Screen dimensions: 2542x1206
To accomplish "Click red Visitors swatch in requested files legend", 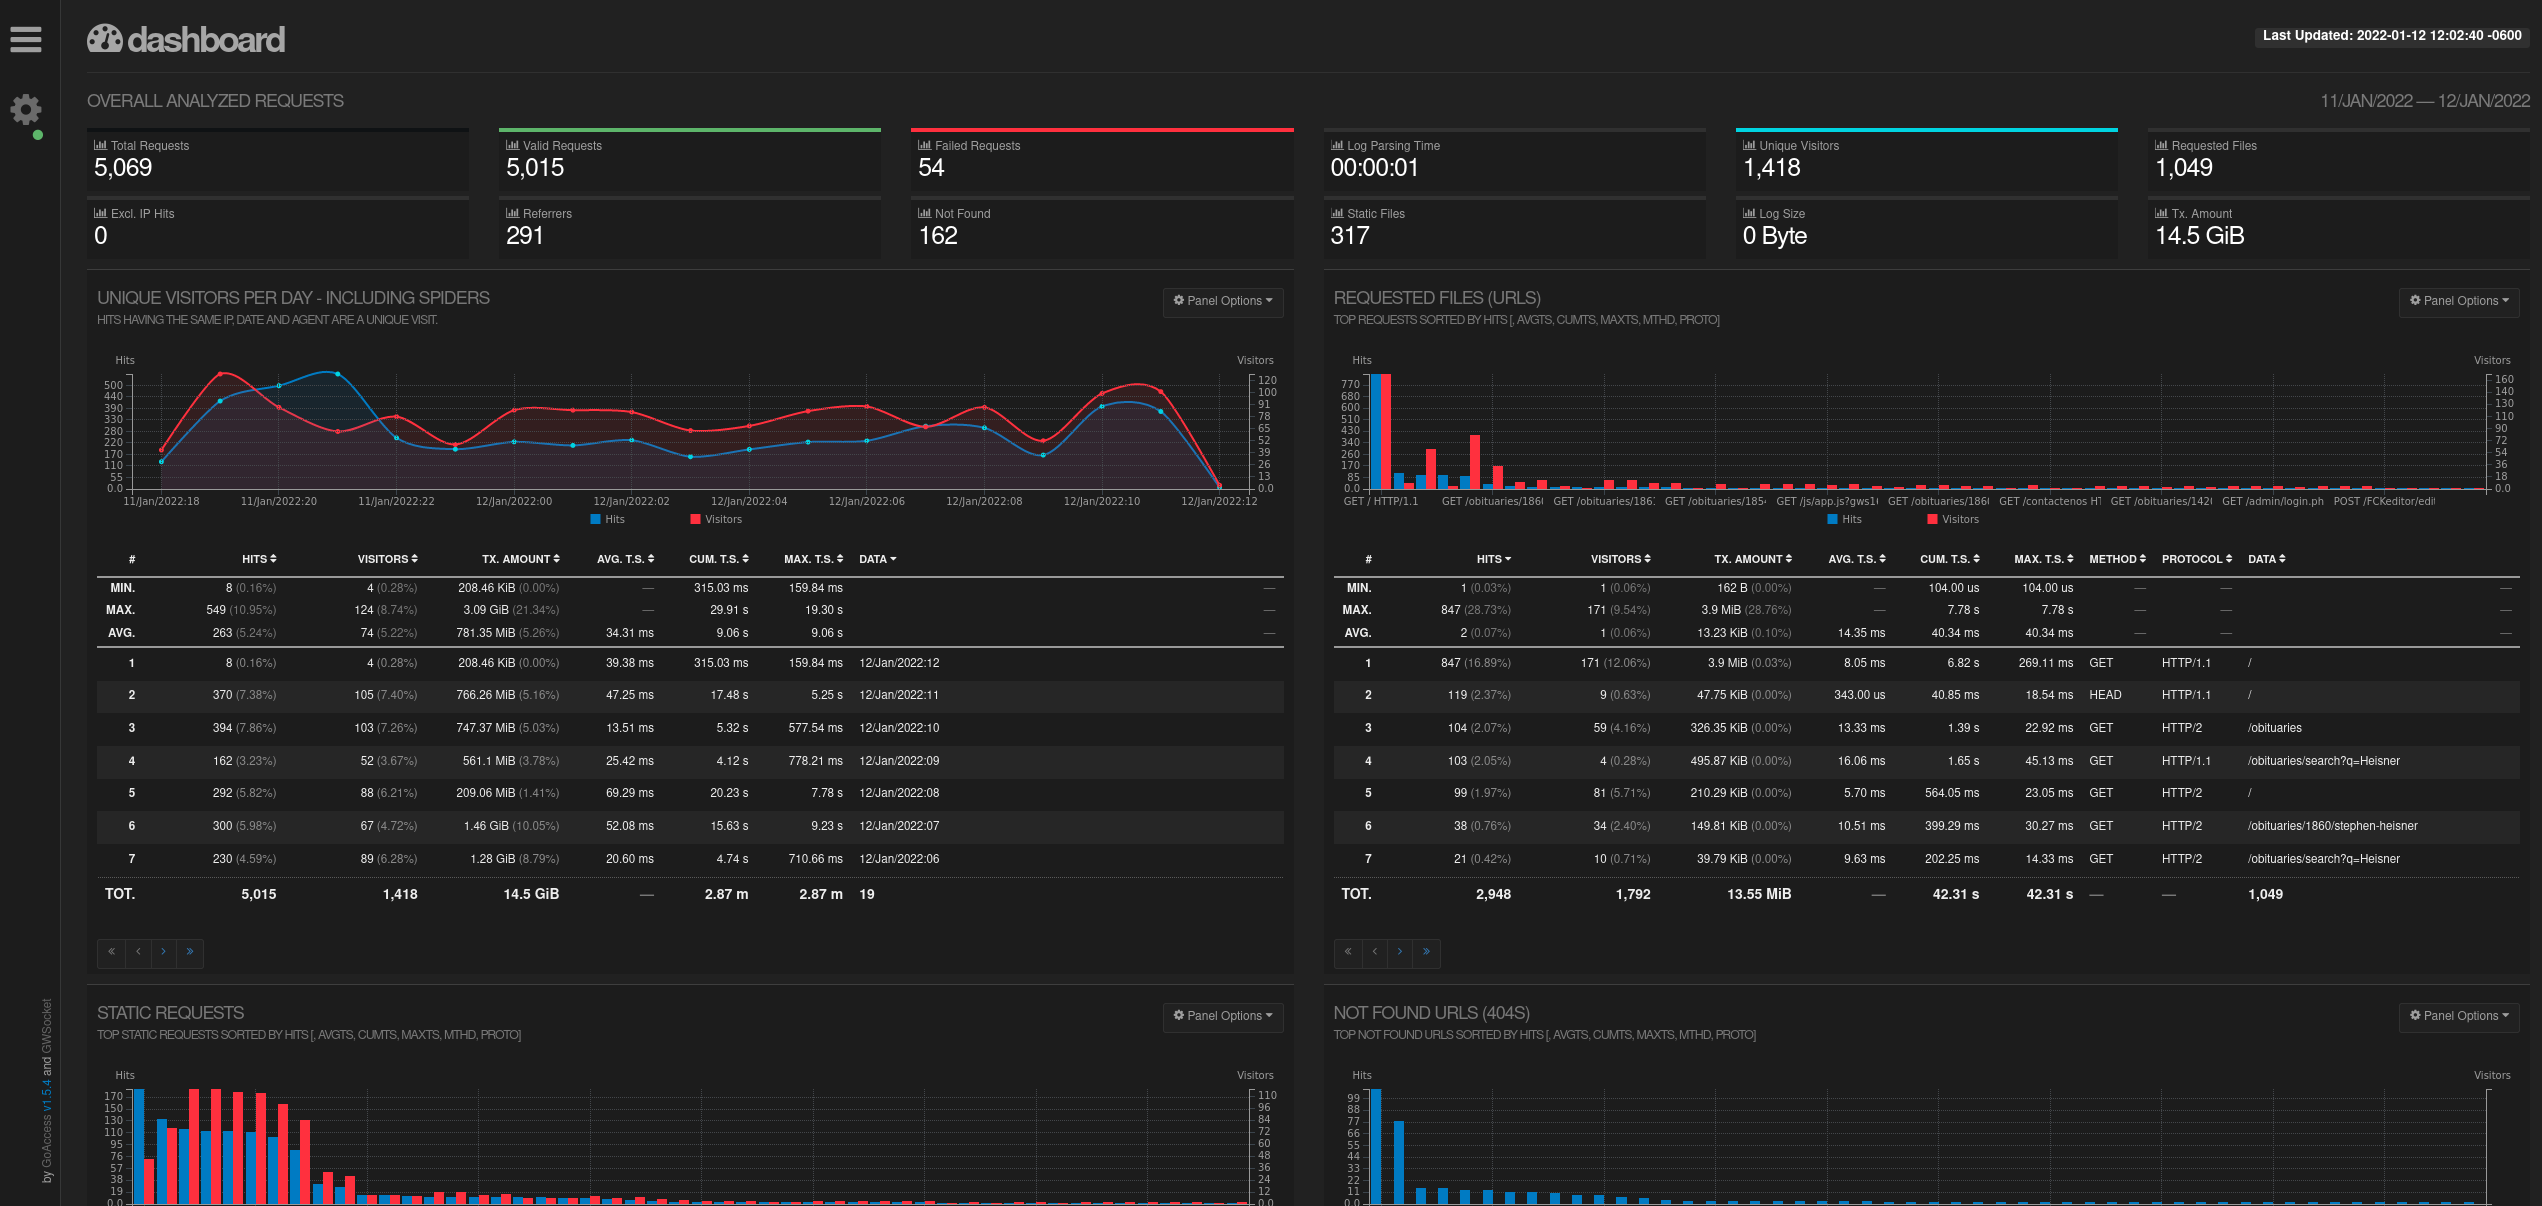I will [1932, 519].
